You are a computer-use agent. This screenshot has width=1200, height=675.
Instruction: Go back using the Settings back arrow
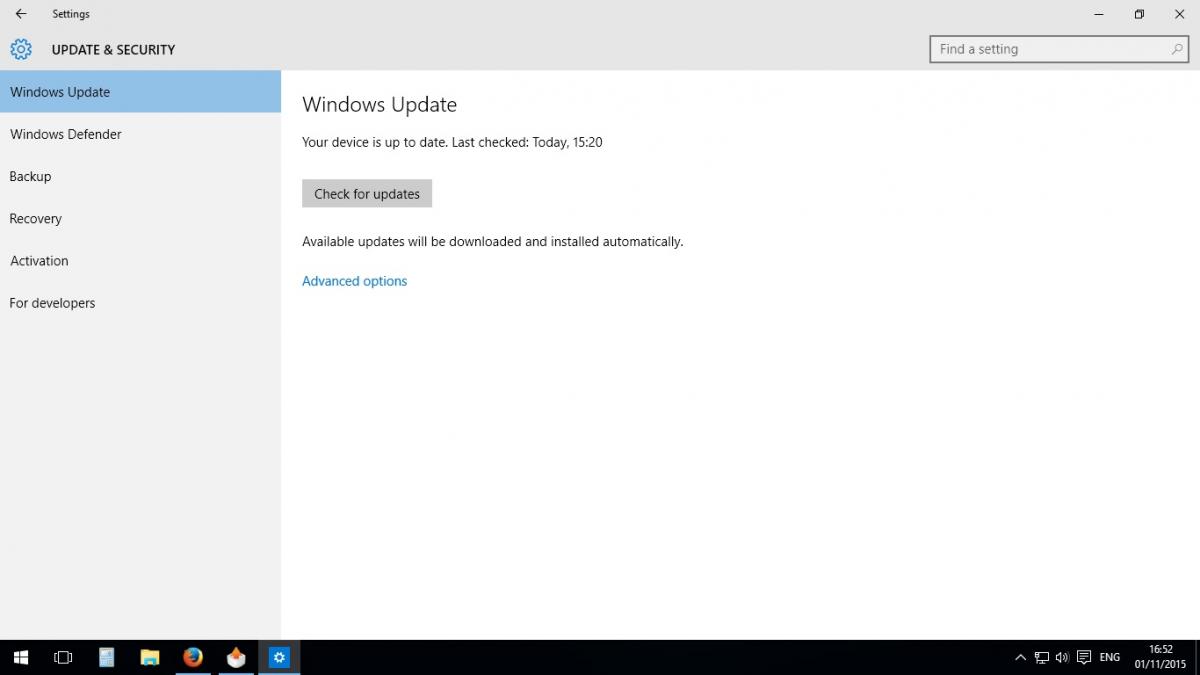coord(21,14)
